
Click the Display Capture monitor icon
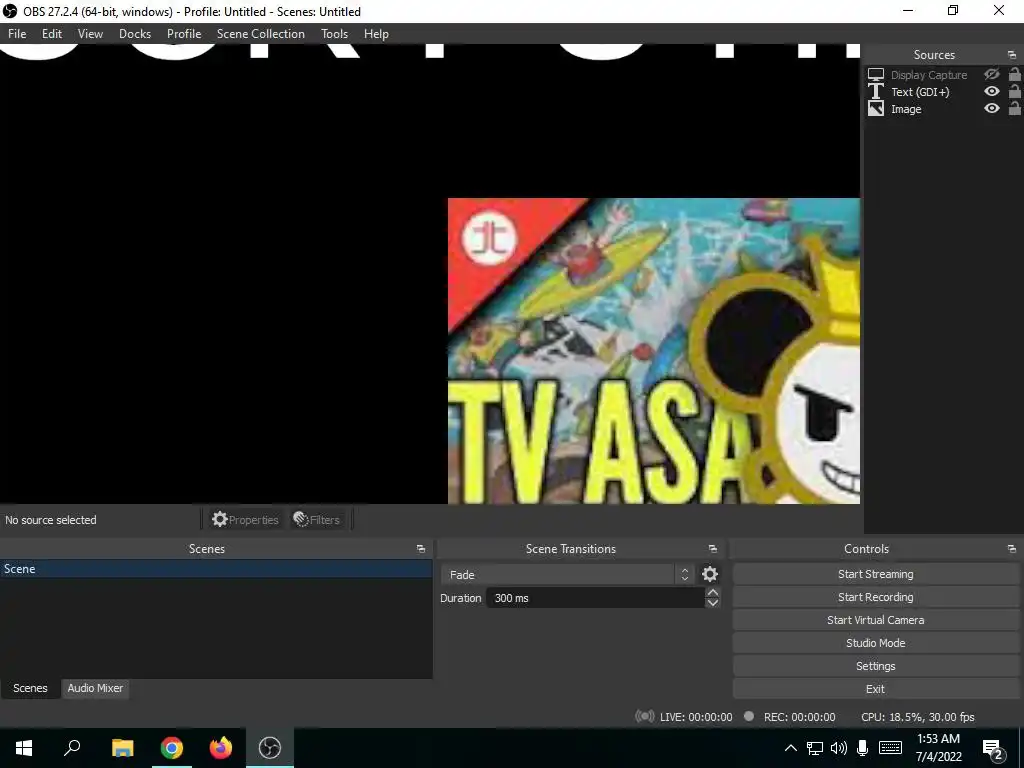click(876, 74)
